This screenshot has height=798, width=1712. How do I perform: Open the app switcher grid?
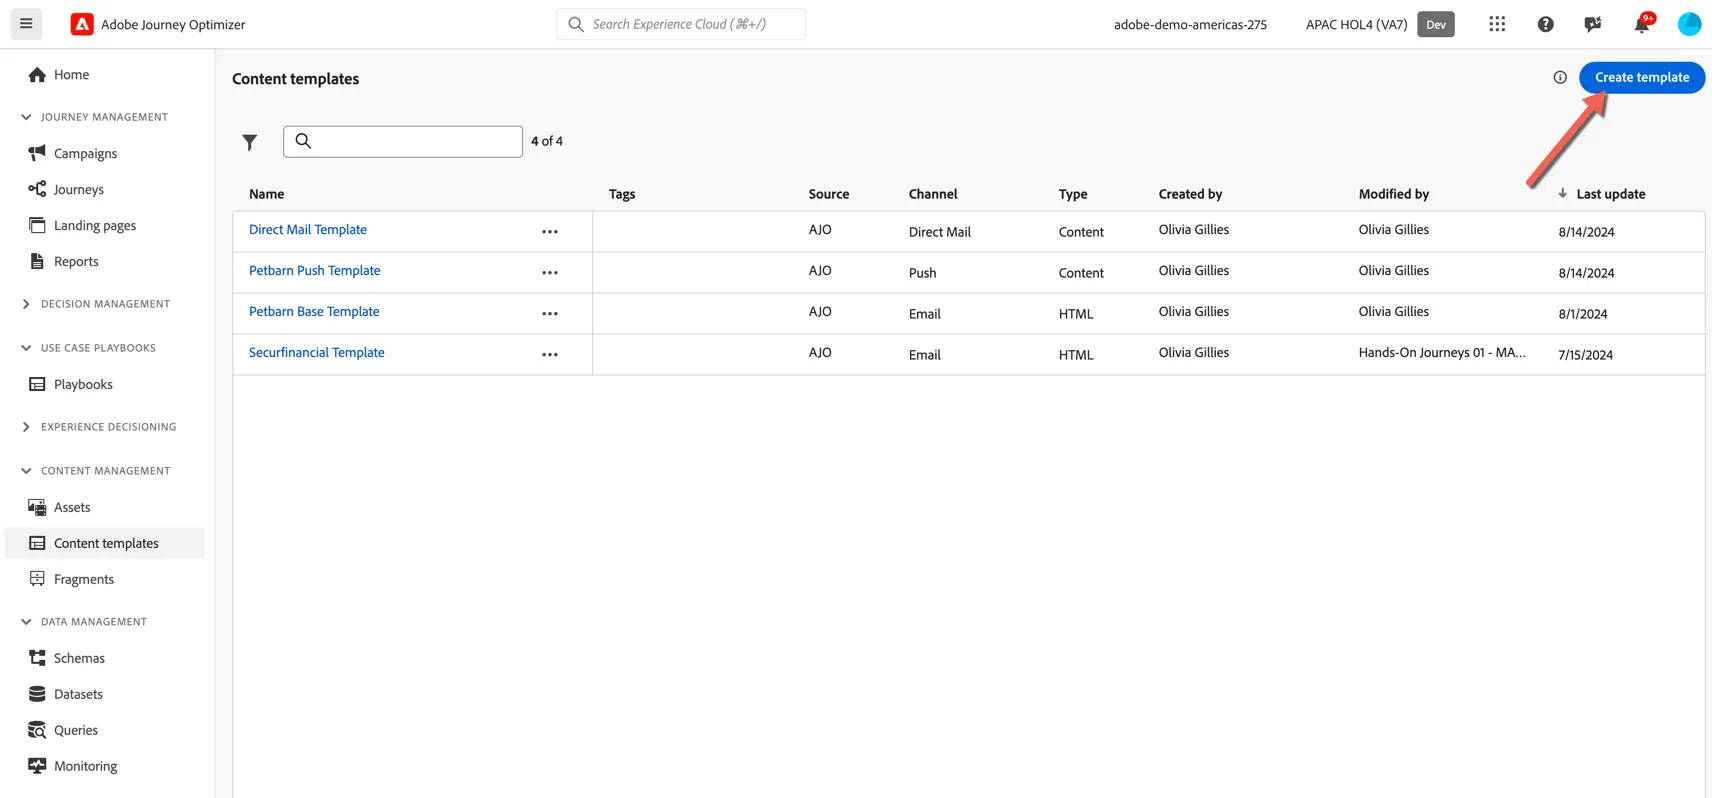tap(1497, 24)
